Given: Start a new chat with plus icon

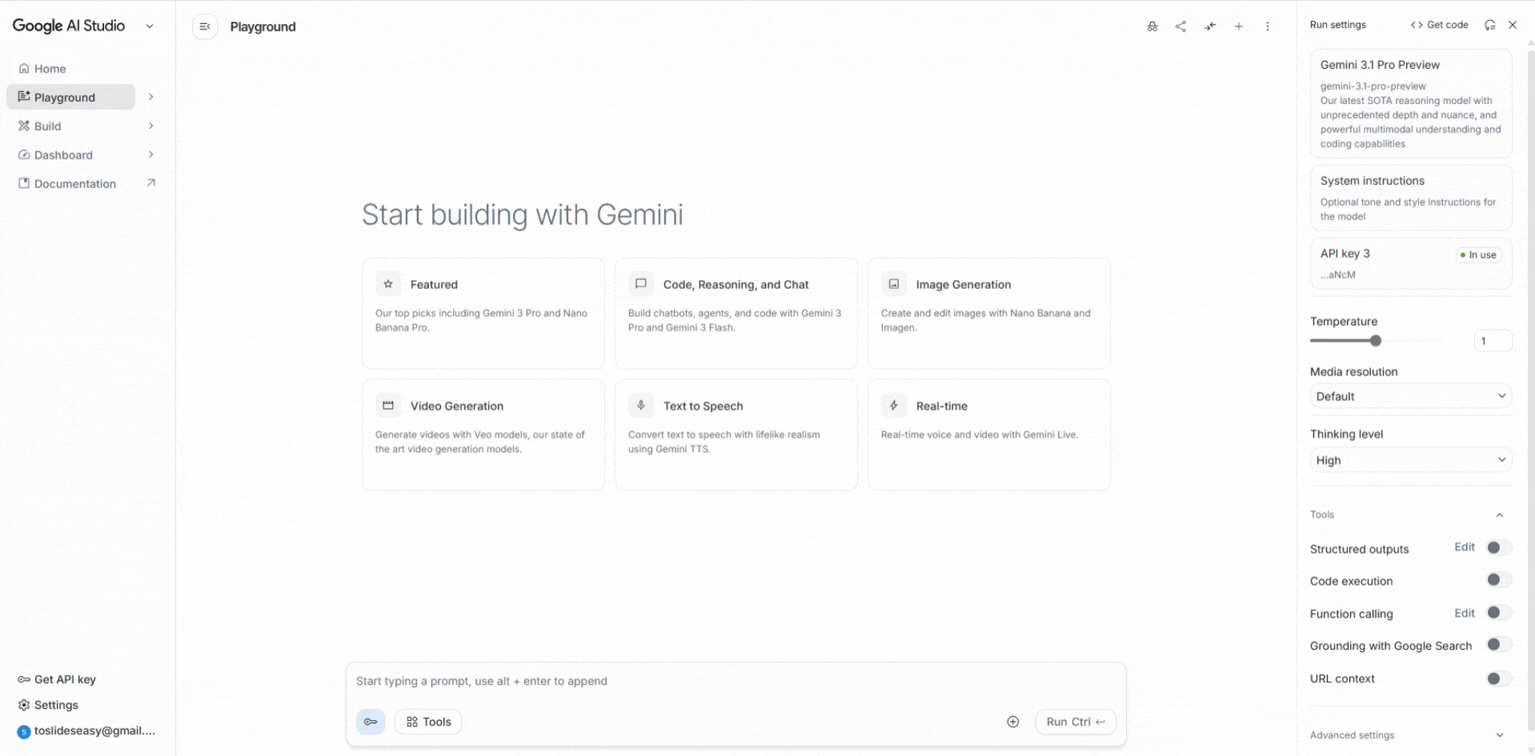Looking at the screenshot, I should click(x=1239, y=27).
